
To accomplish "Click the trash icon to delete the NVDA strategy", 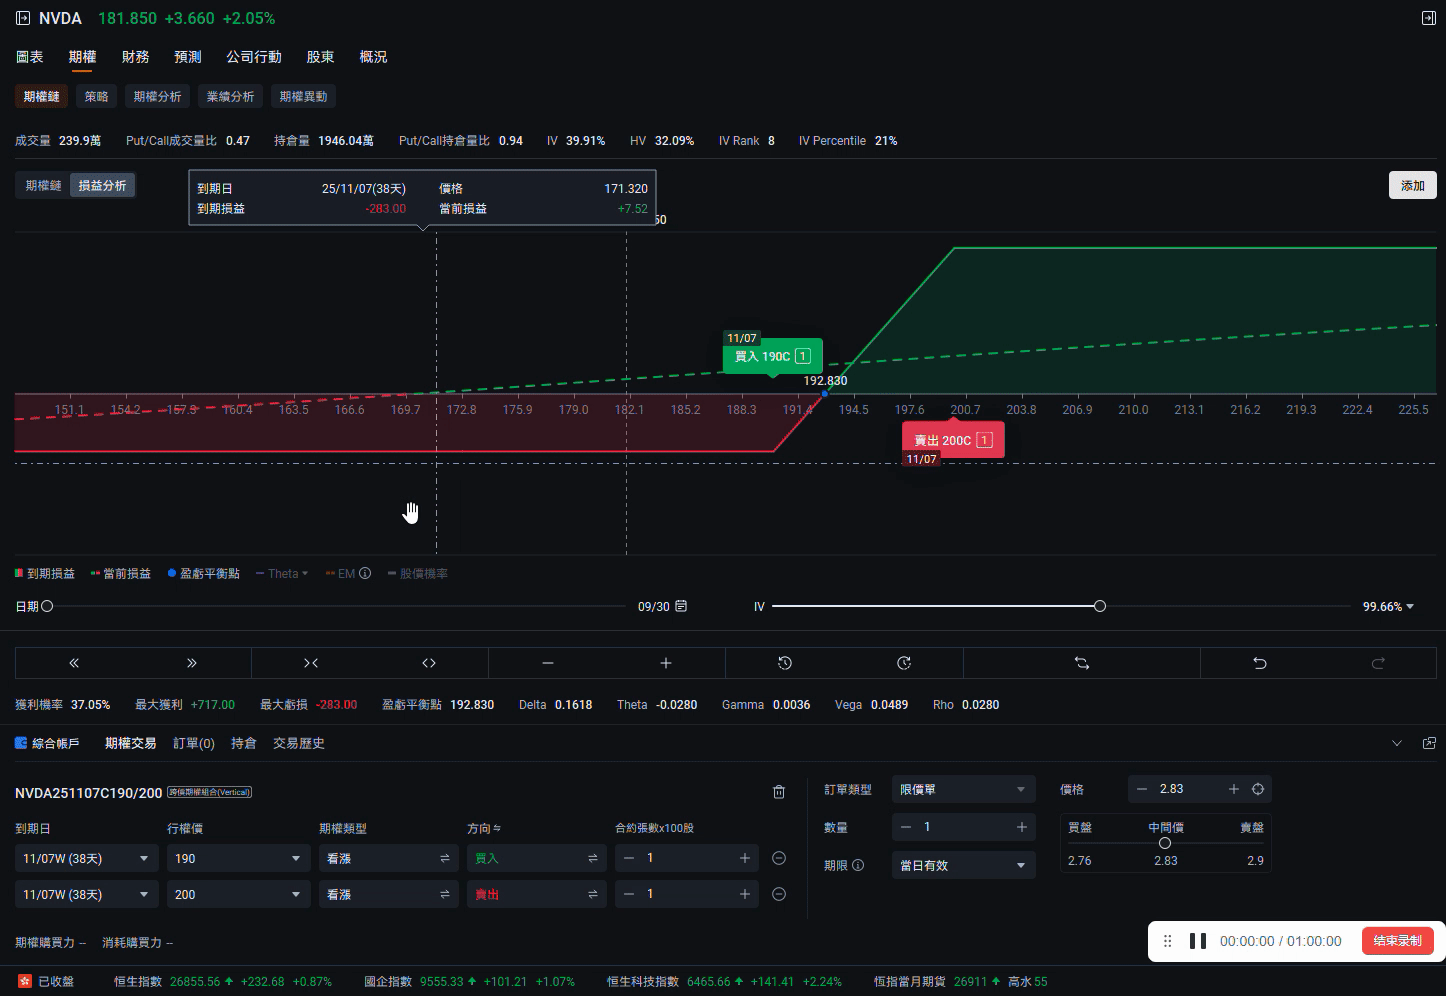I will (779, 792).
